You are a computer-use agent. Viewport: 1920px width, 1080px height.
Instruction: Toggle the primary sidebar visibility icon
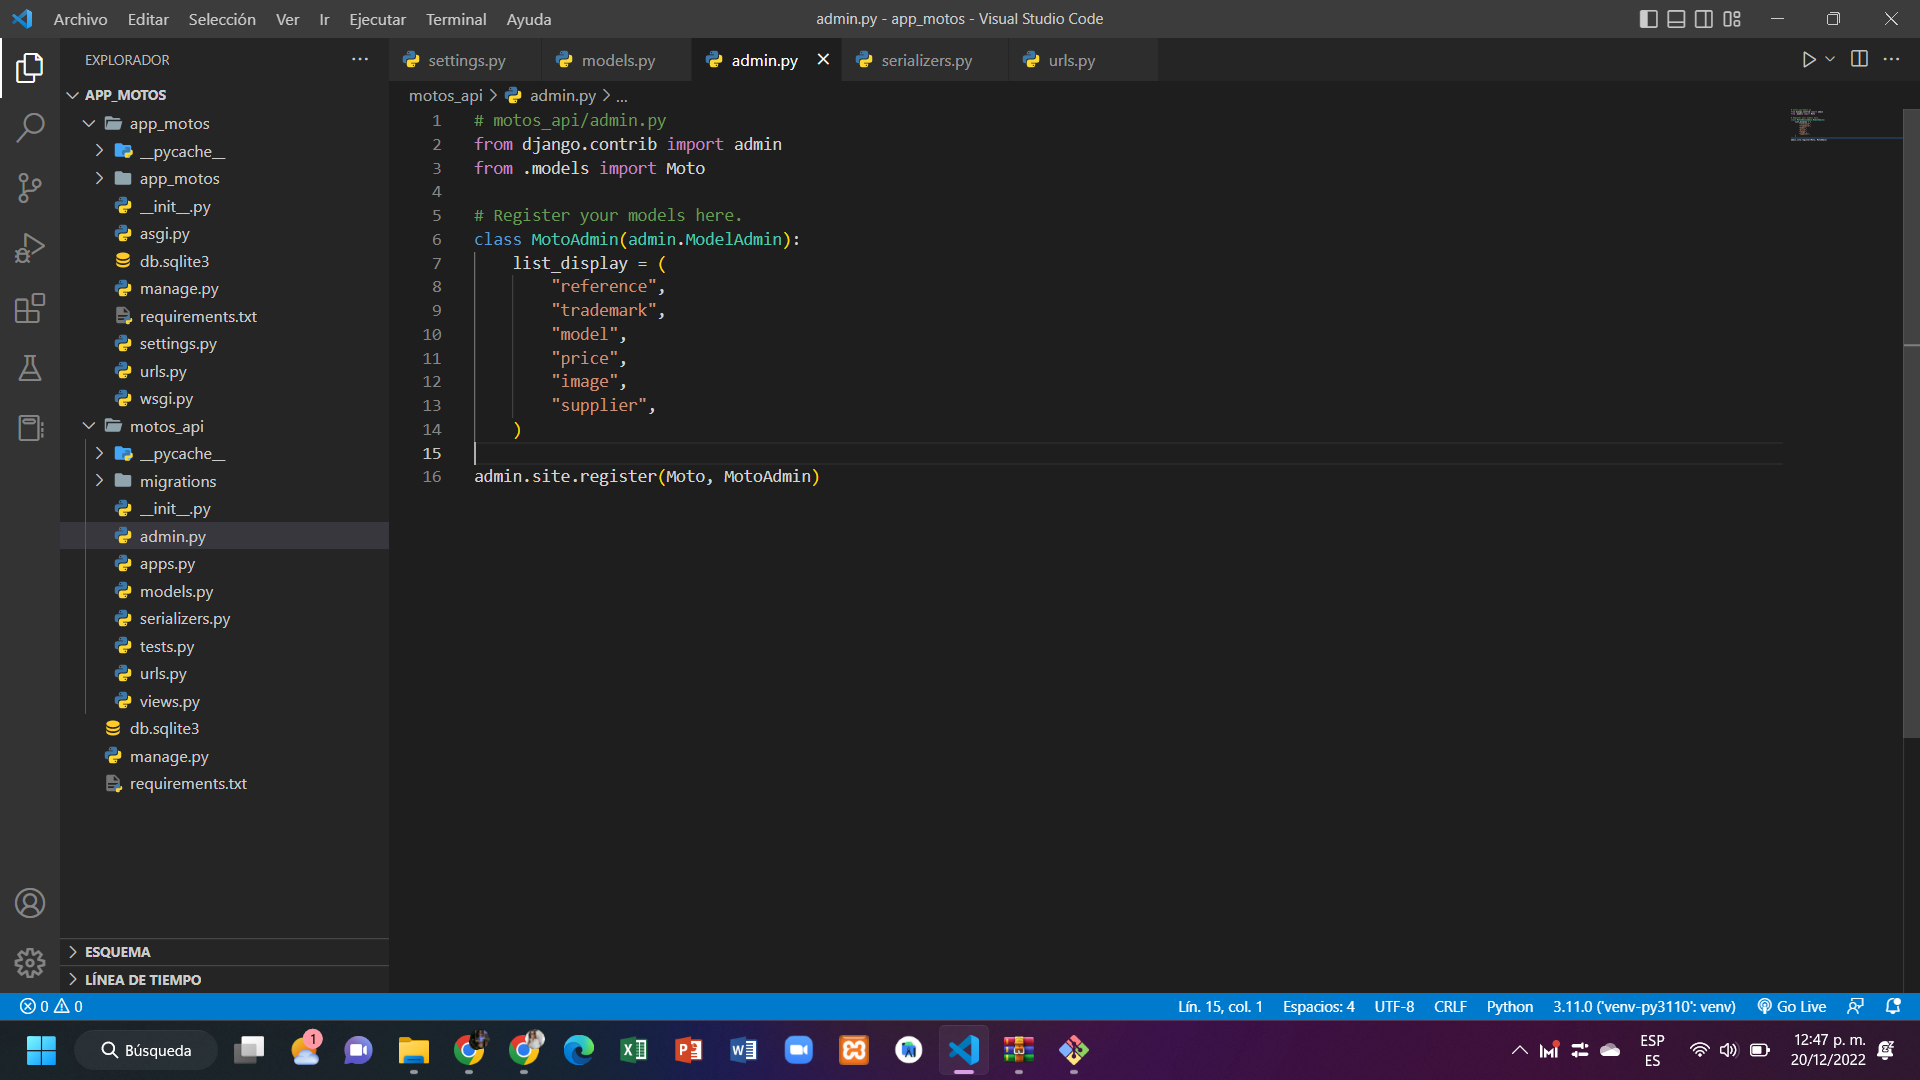click(1648, 18)
